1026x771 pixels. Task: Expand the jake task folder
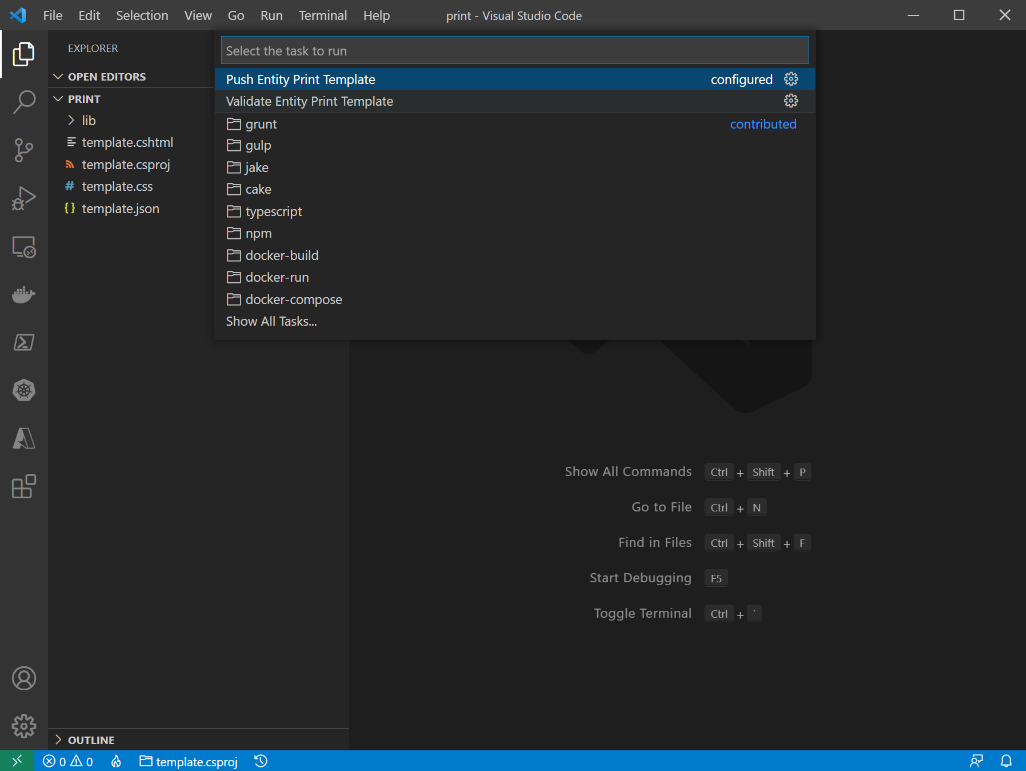click(x=515, y=168)
